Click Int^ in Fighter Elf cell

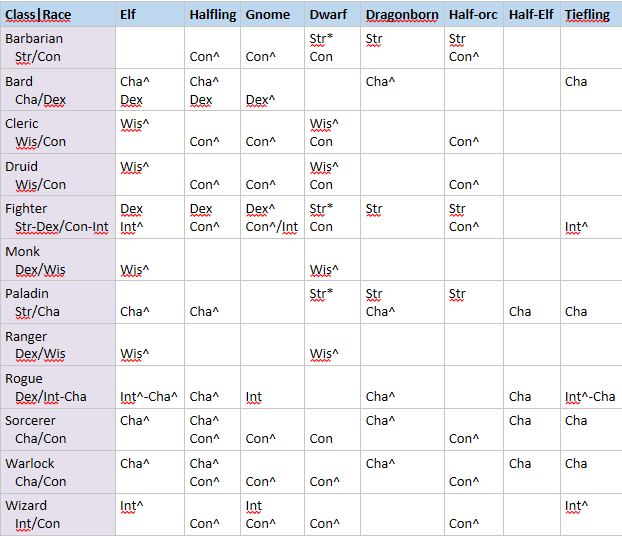pos(131,227)
